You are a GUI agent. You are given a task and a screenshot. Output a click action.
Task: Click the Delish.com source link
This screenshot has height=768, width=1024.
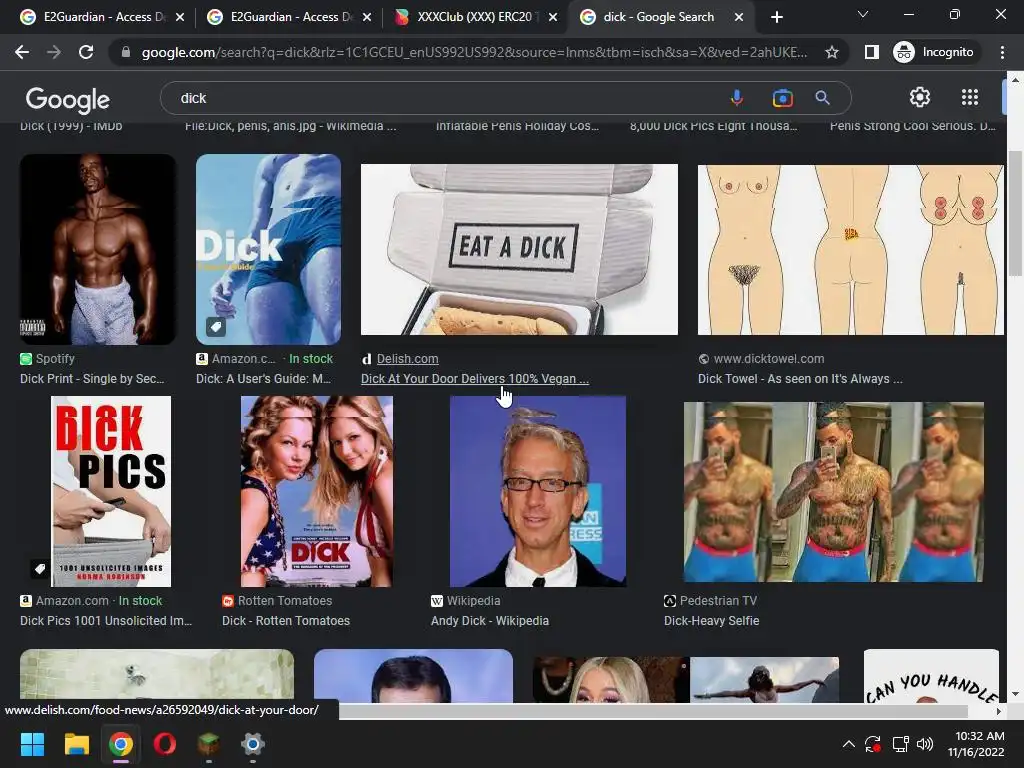[x=408, y=359]
